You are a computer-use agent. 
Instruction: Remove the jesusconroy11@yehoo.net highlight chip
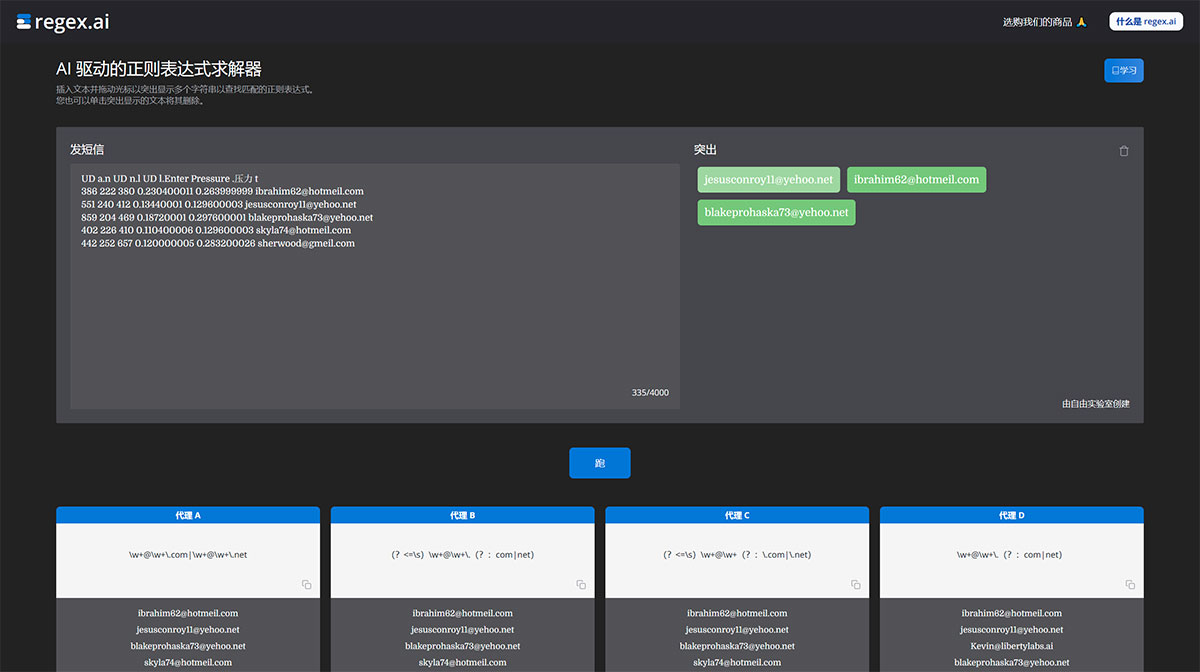[x=768, y=180]
